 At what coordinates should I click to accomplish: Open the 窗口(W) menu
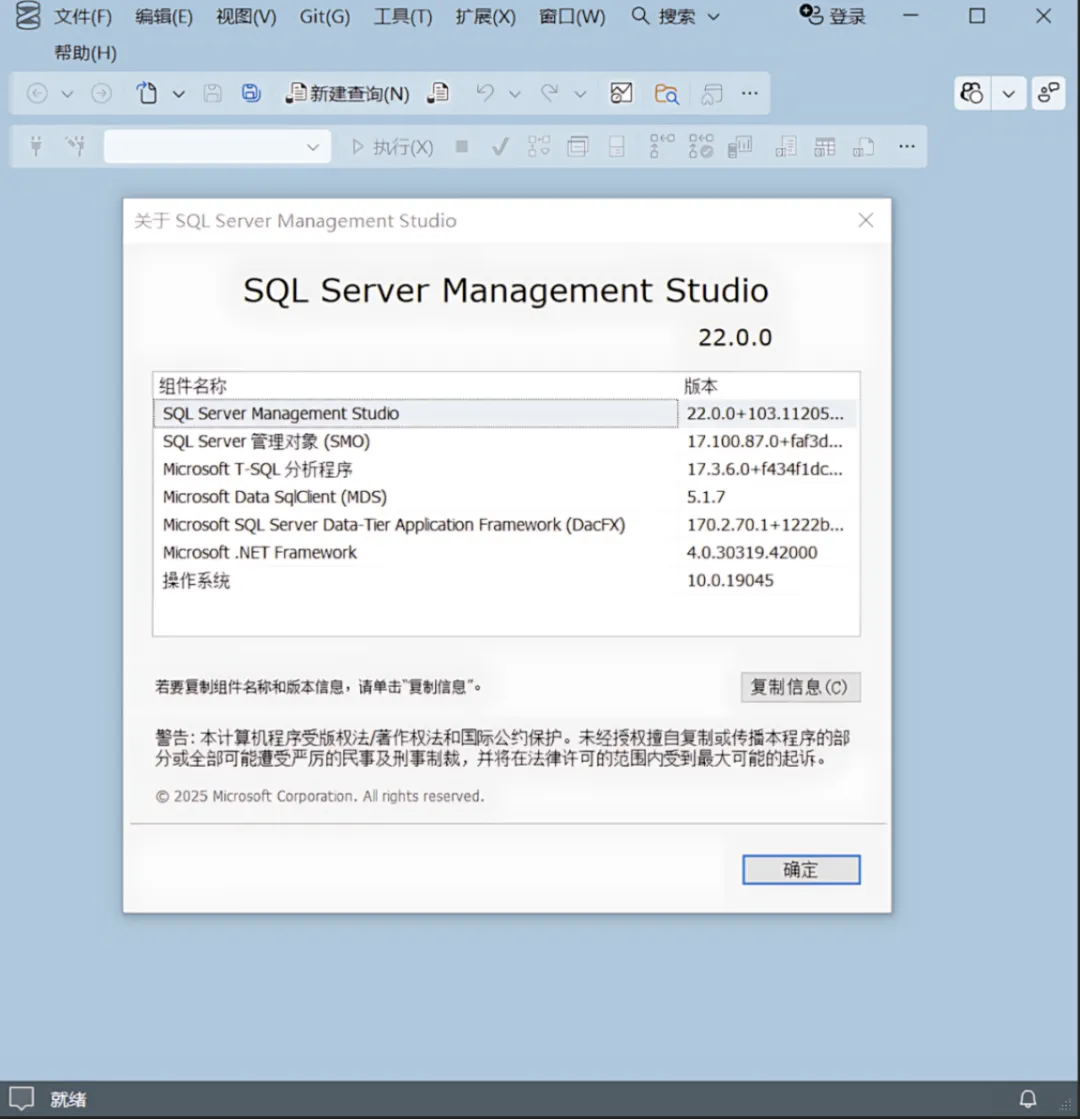coord(572,16)
